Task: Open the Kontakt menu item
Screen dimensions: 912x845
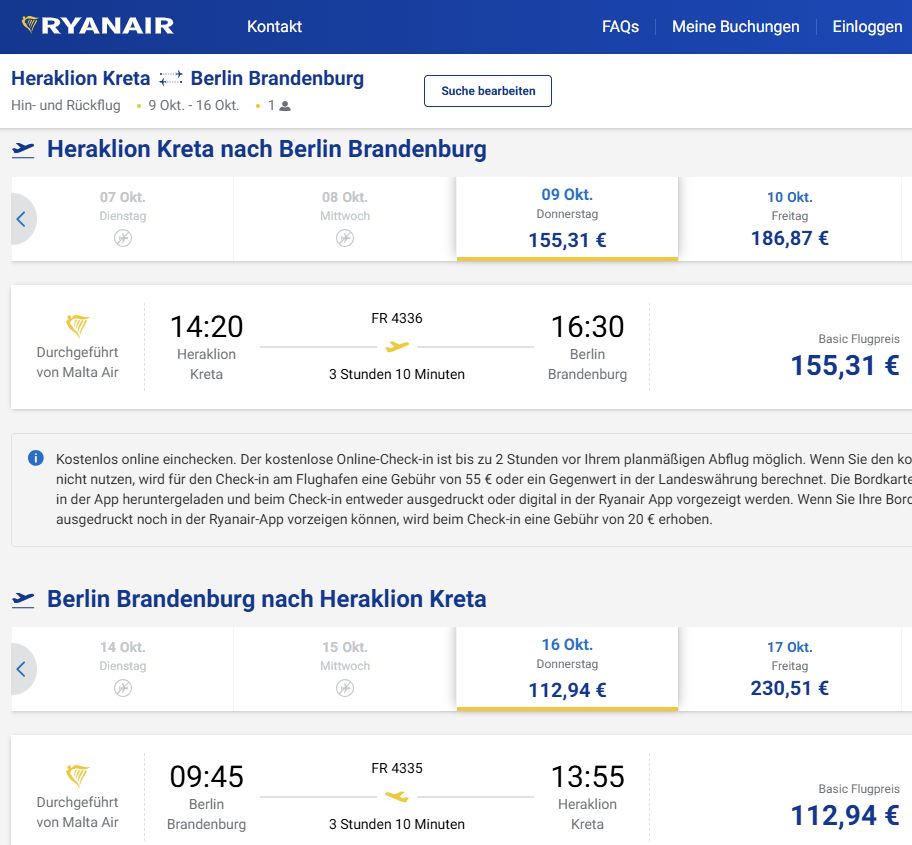Action: (x=274, y=27)
